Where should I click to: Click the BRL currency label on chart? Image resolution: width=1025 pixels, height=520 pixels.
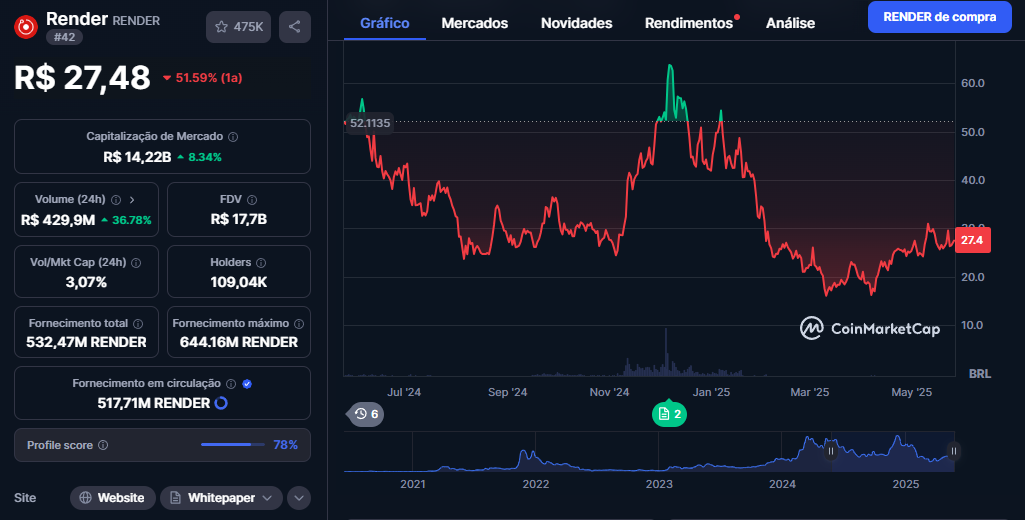tap(979, 374)
